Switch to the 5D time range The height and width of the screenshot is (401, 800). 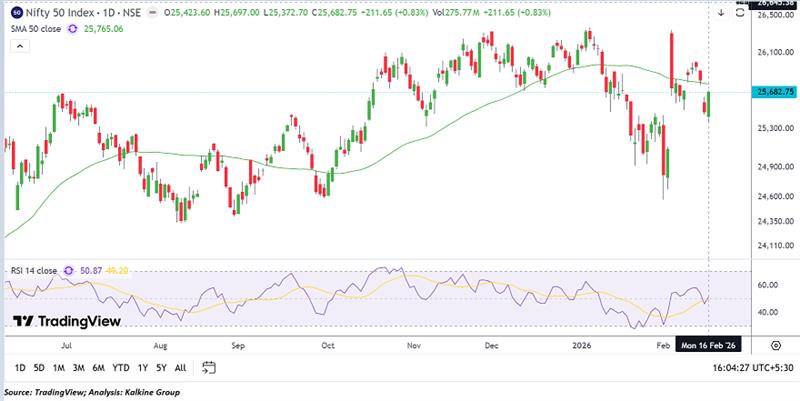pyautogui.click(x=39, y=368)
